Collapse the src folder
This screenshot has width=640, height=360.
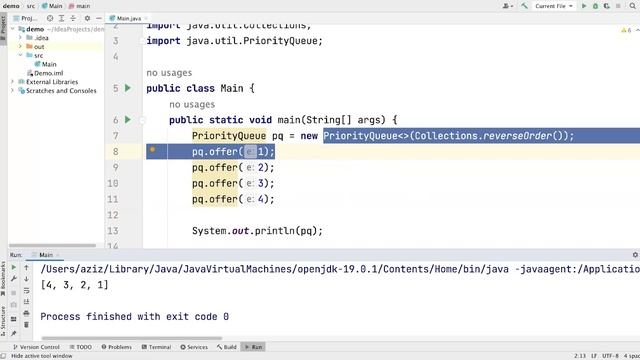click(20, 55)
